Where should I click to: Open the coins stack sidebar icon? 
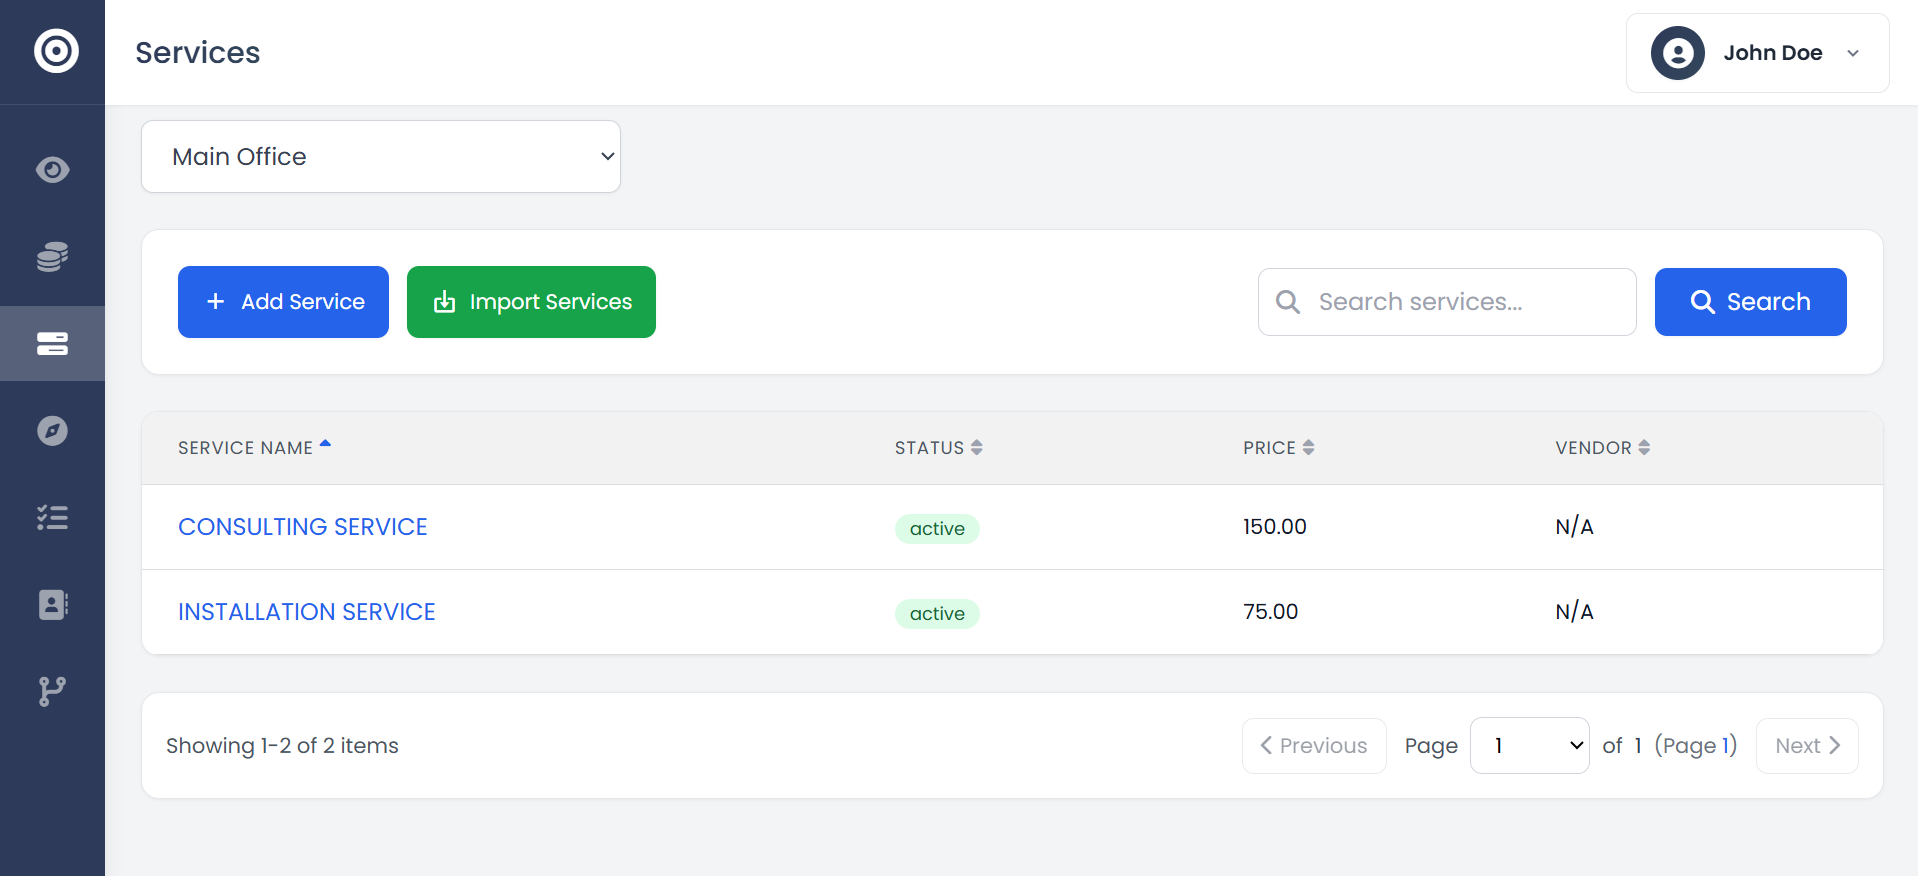click(53, 257)
